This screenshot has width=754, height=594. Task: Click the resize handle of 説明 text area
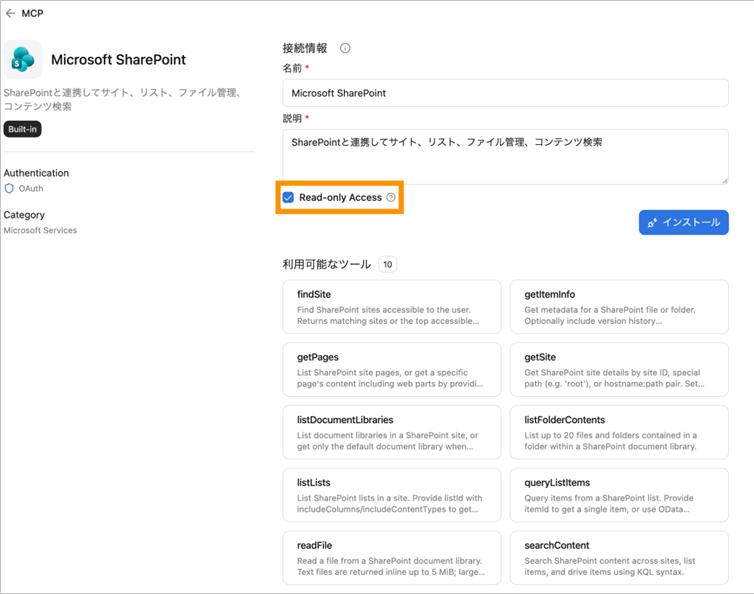[725, 181]
